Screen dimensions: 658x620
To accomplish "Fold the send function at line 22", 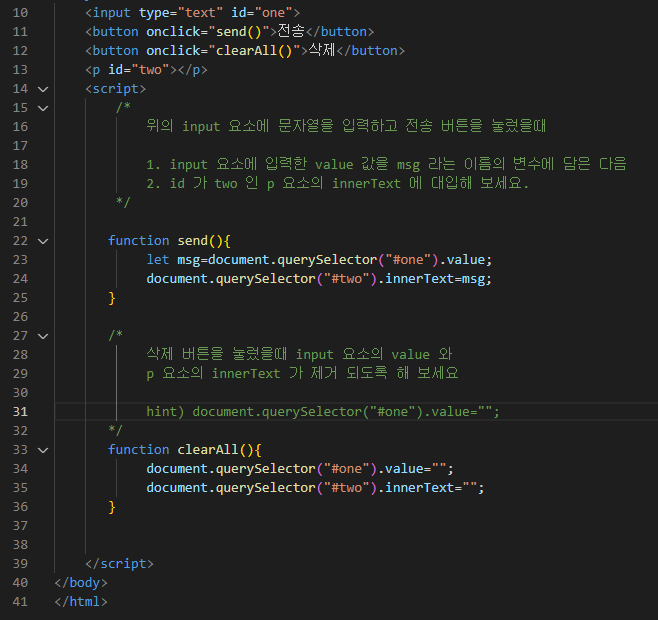I will pyautogui.click(x=43, y=241).
